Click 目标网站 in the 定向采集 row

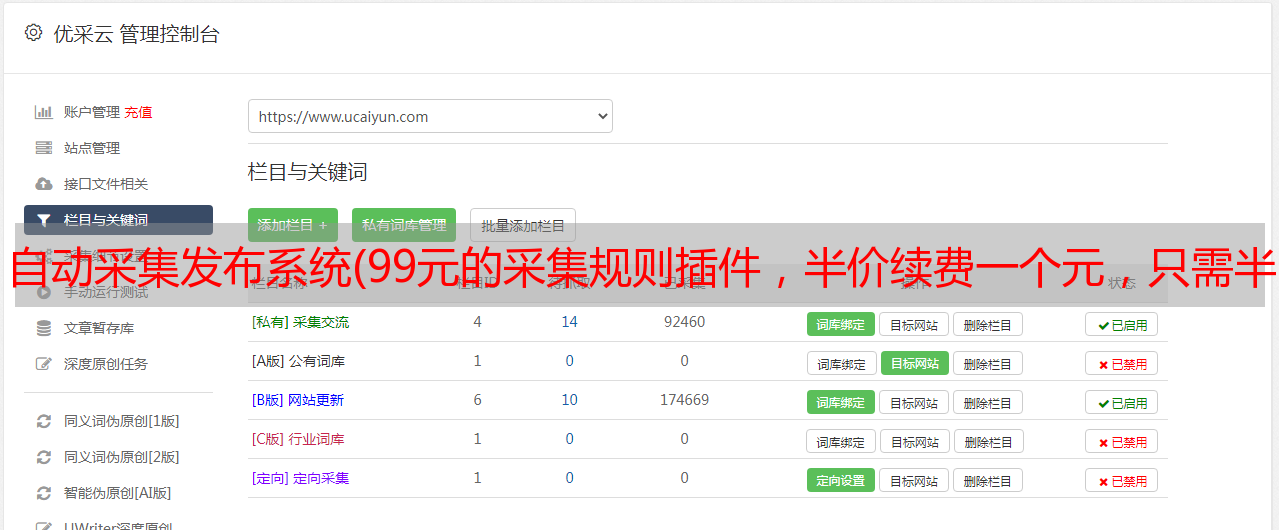tap(914, 480)
